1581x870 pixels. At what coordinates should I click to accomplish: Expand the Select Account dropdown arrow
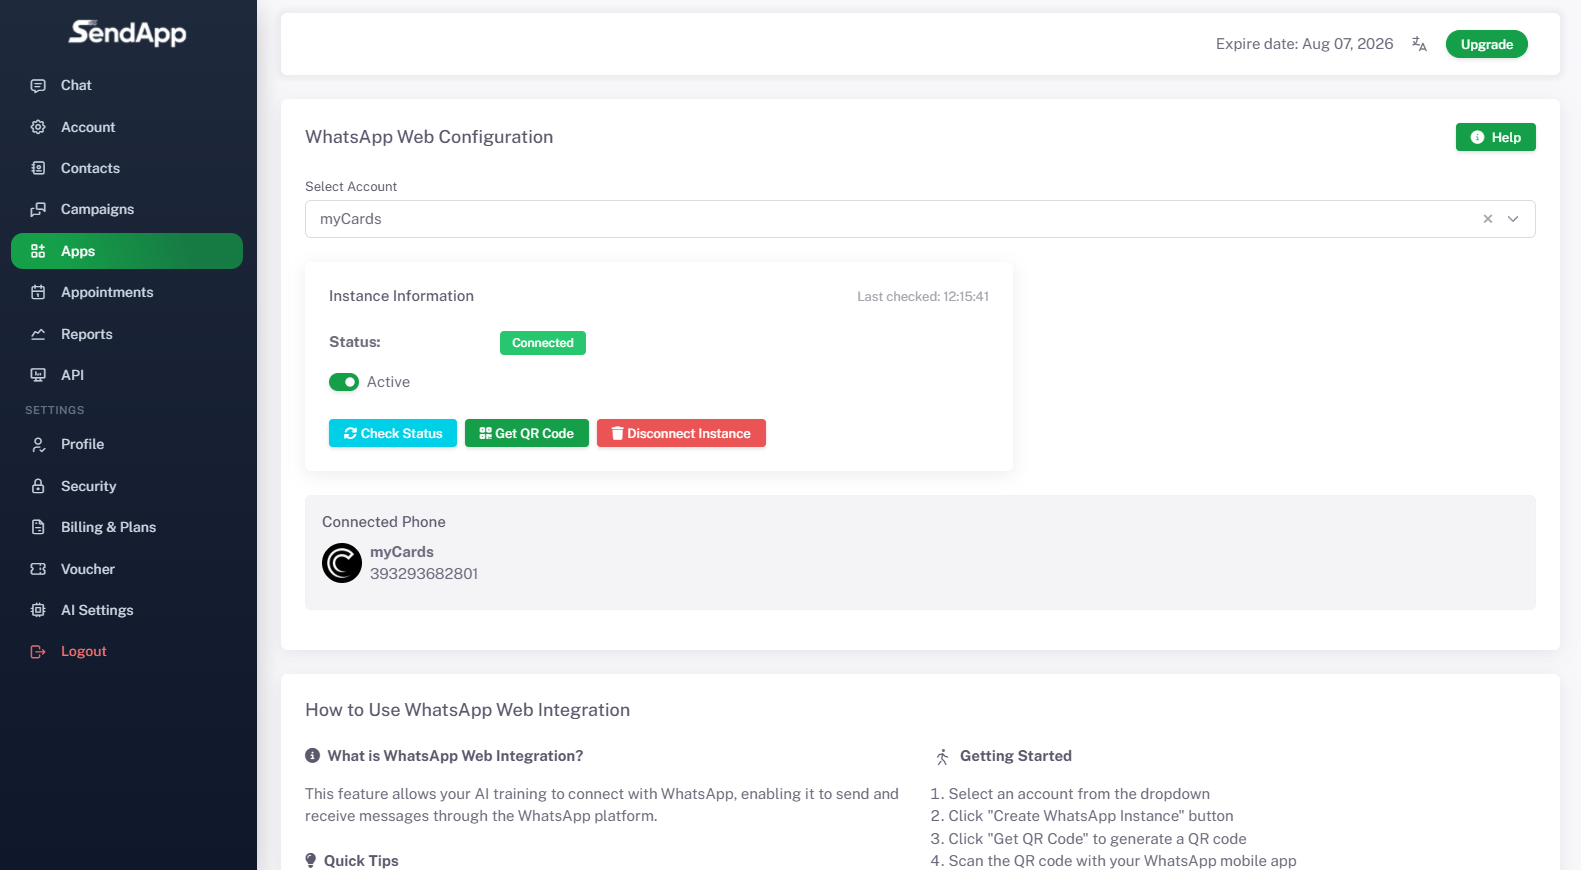click(x=1513, y=219)
